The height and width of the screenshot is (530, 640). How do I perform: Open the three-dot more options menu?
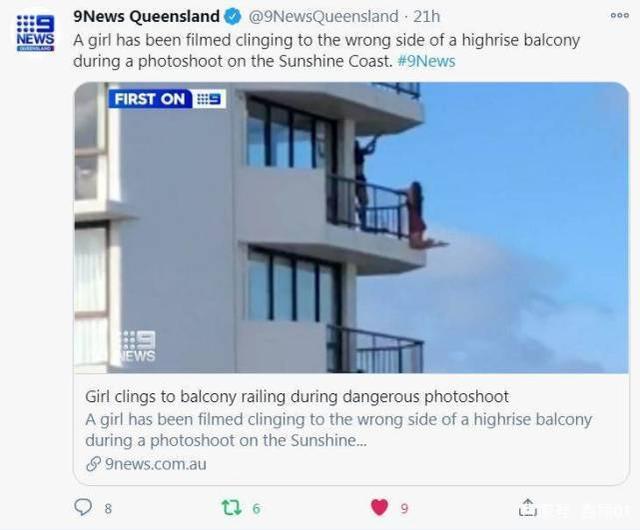click(620, 16)
